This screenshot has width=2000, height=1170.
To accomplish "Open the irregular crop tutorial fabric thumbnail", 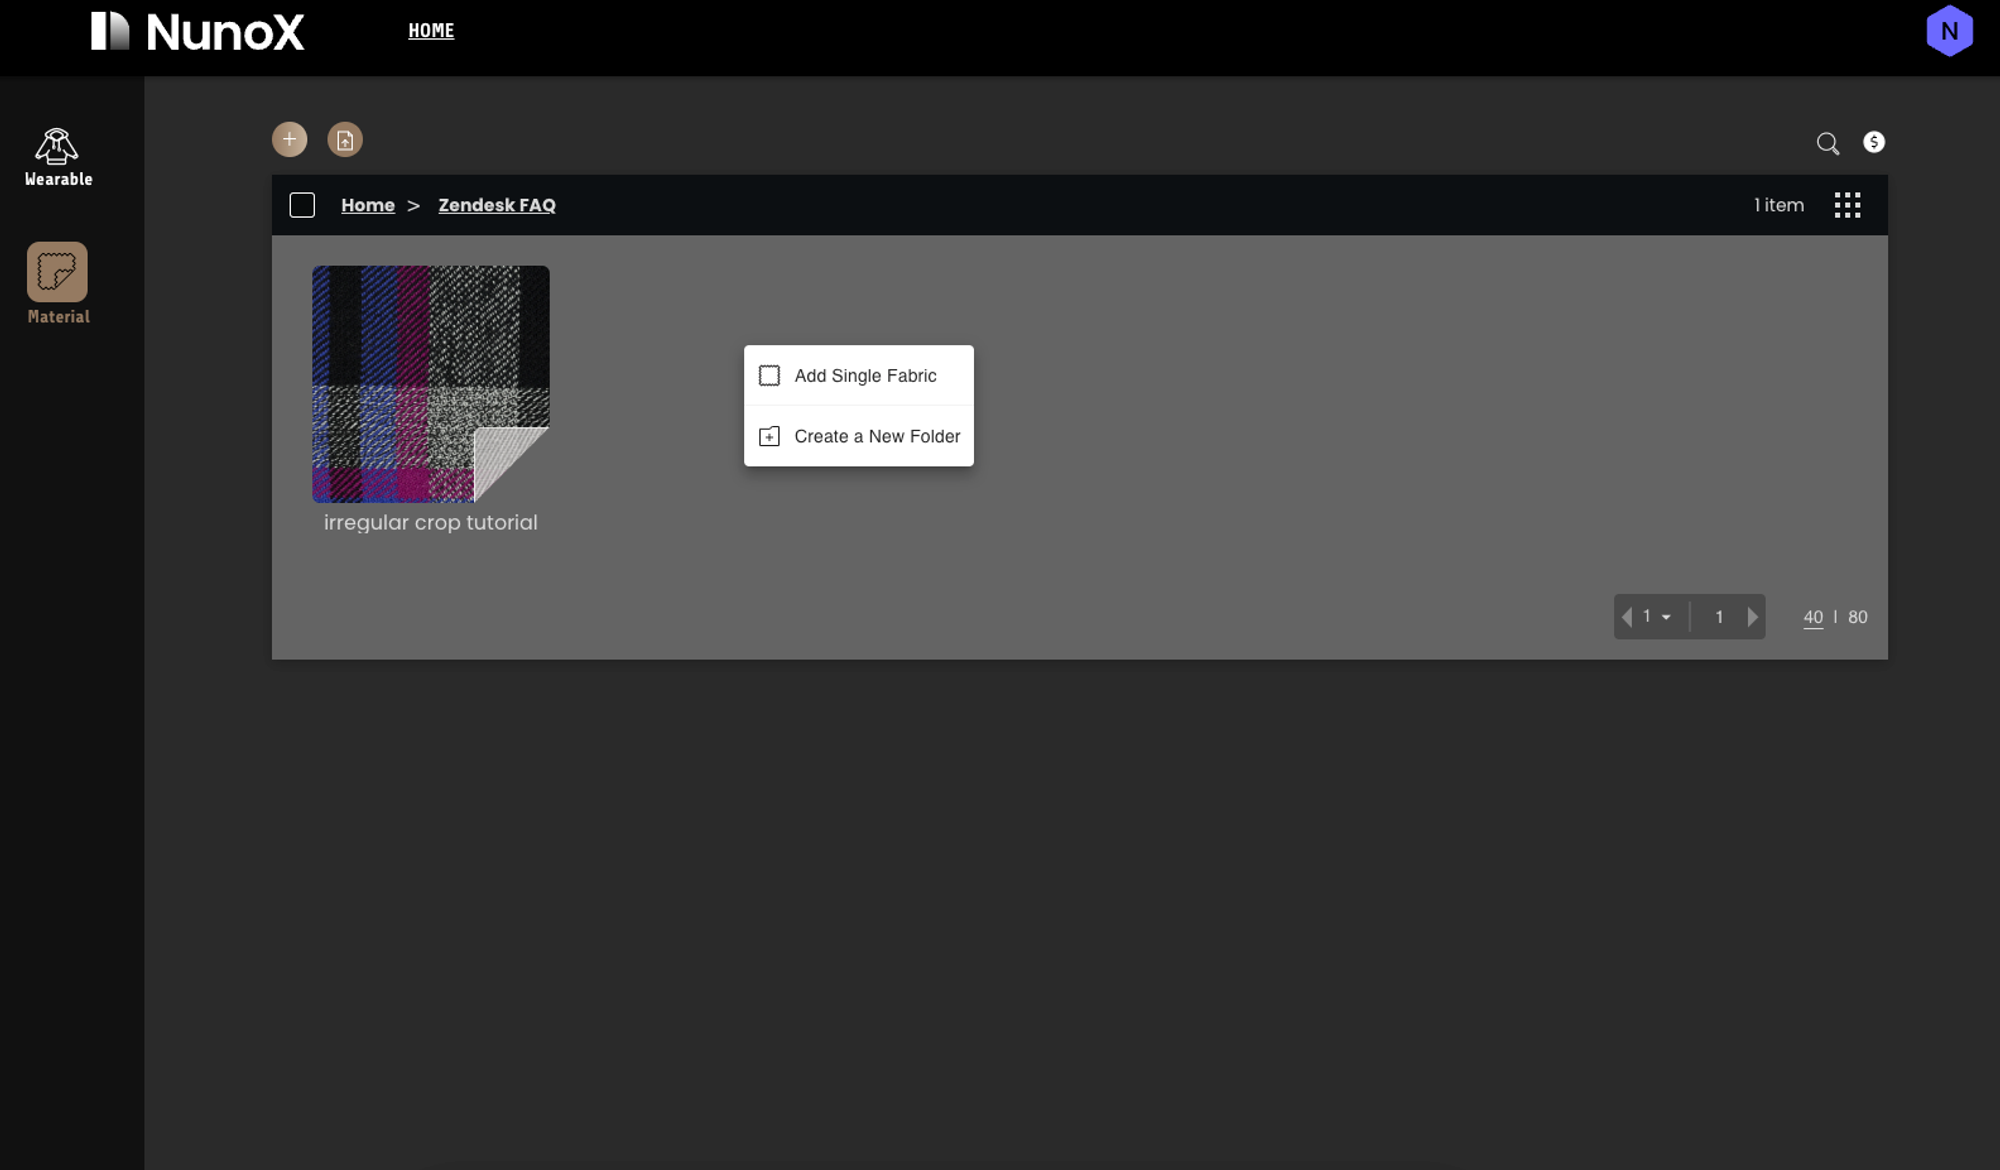I will coord(431,384).
